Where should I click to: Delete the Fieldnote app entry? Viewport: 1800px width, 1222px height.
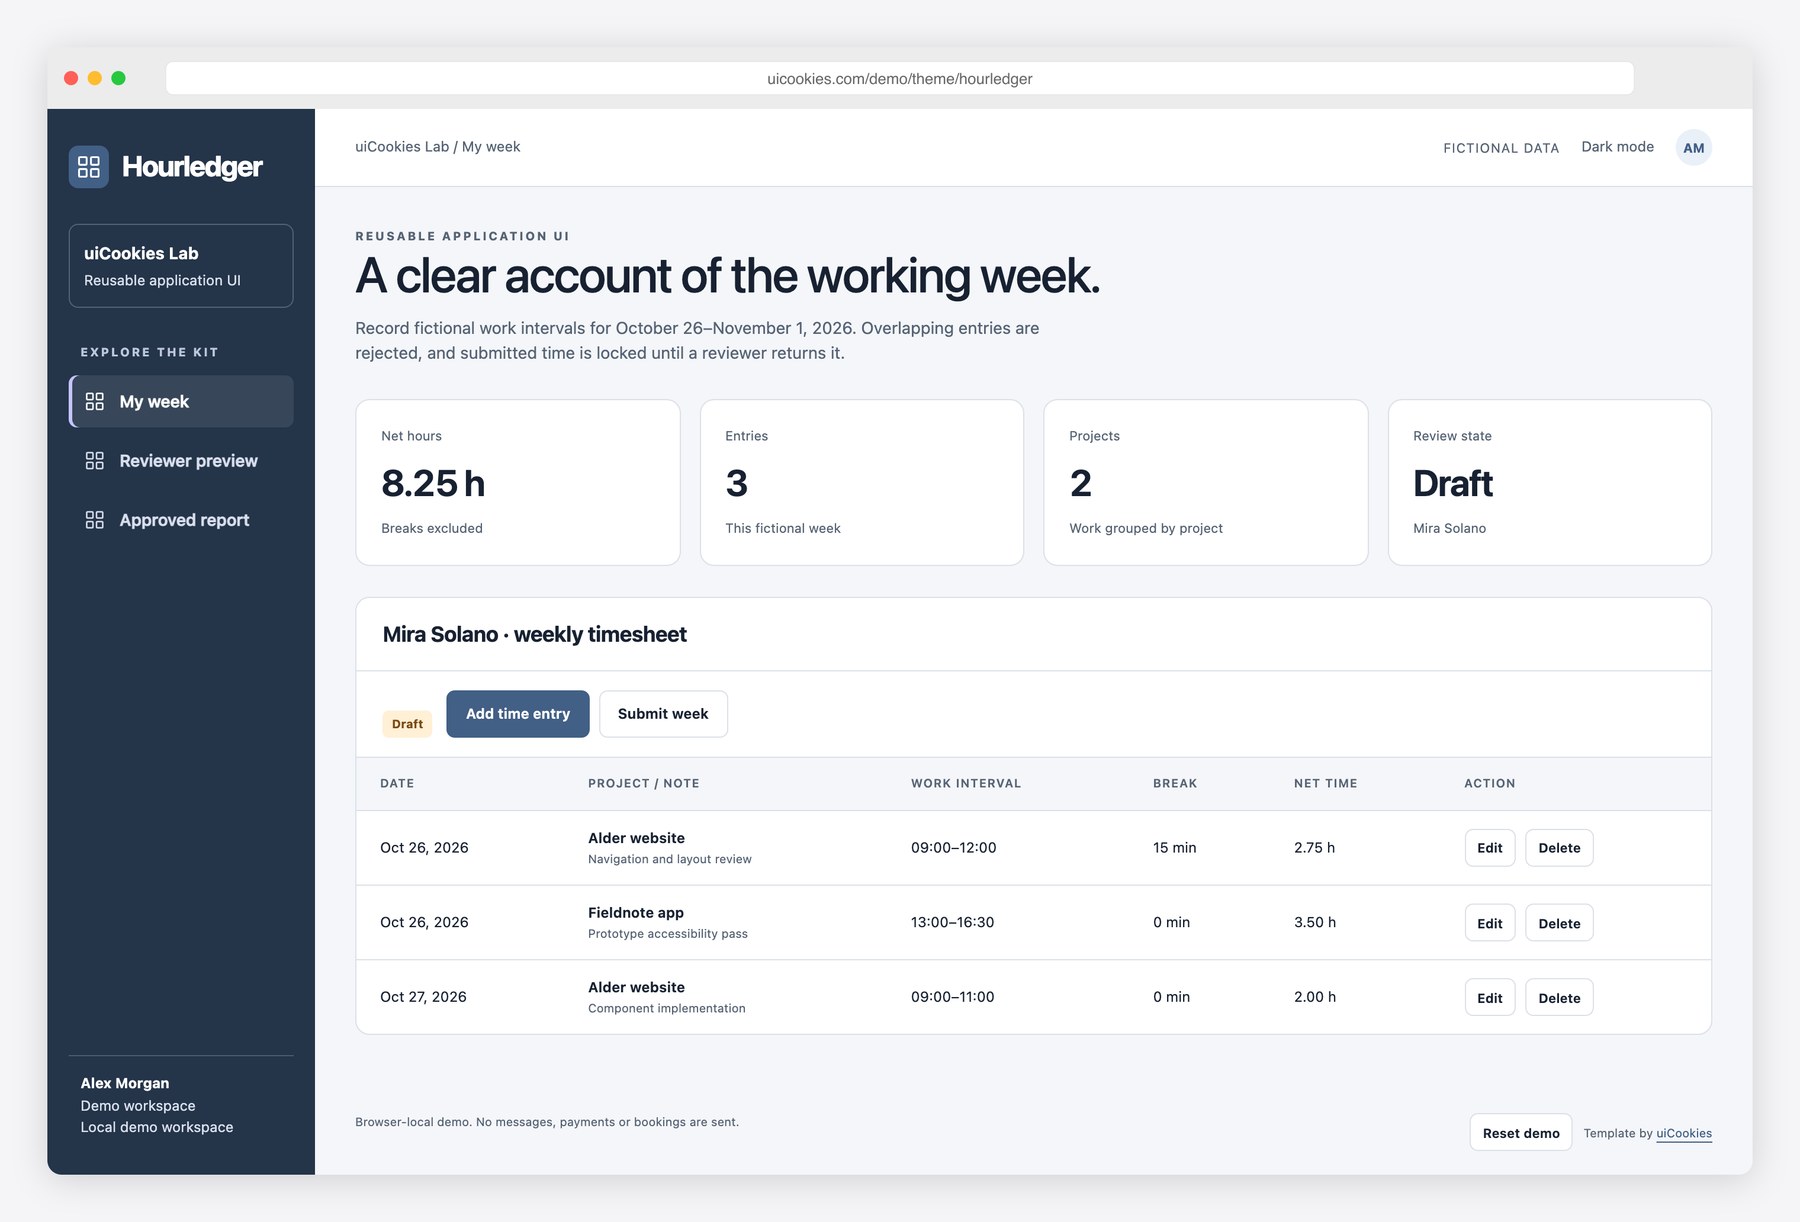click(x=1559, y=923)
